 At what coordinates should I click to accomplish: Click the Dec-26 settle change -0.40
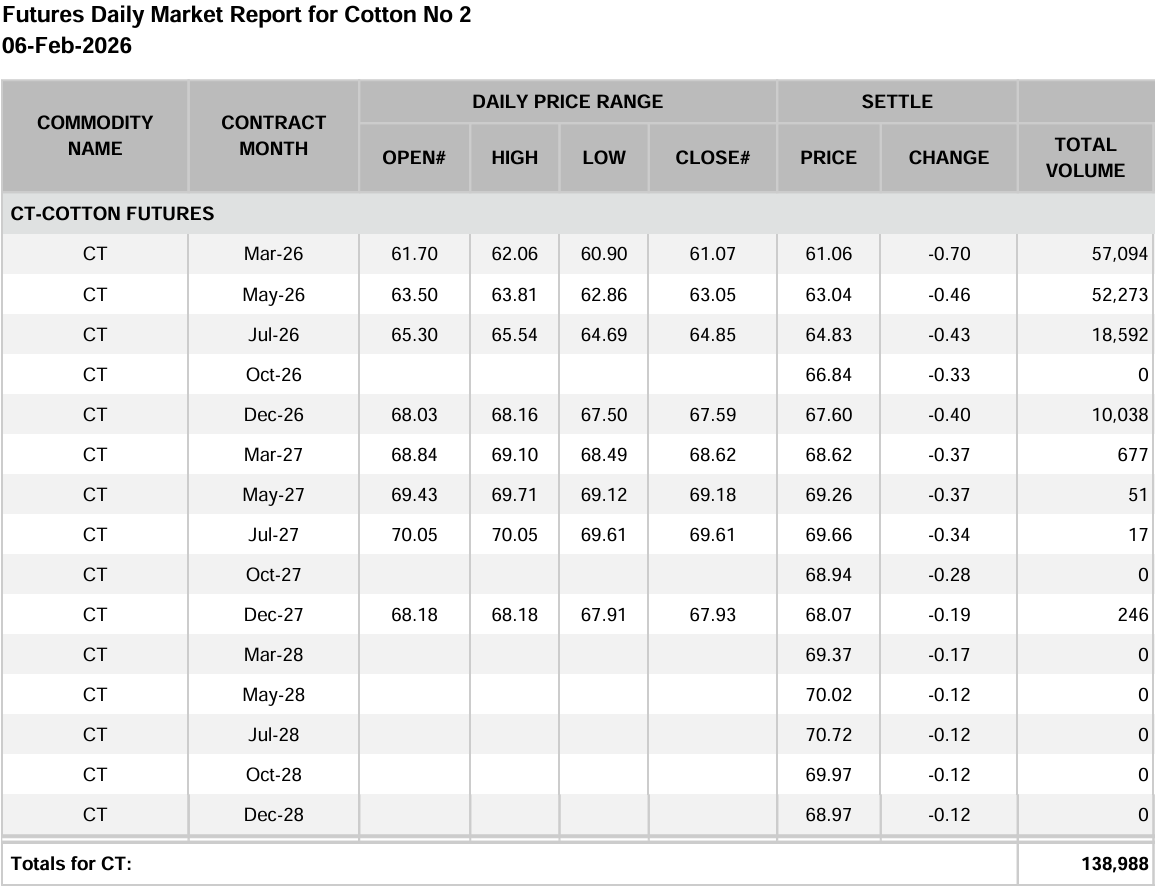click(x=948, y=415)
